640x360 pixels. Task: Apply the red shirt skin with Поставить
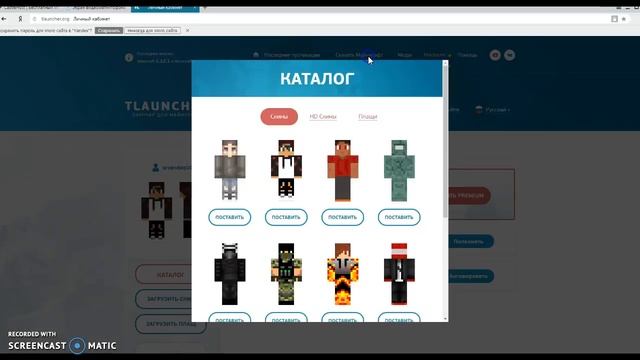click(342, 217)
